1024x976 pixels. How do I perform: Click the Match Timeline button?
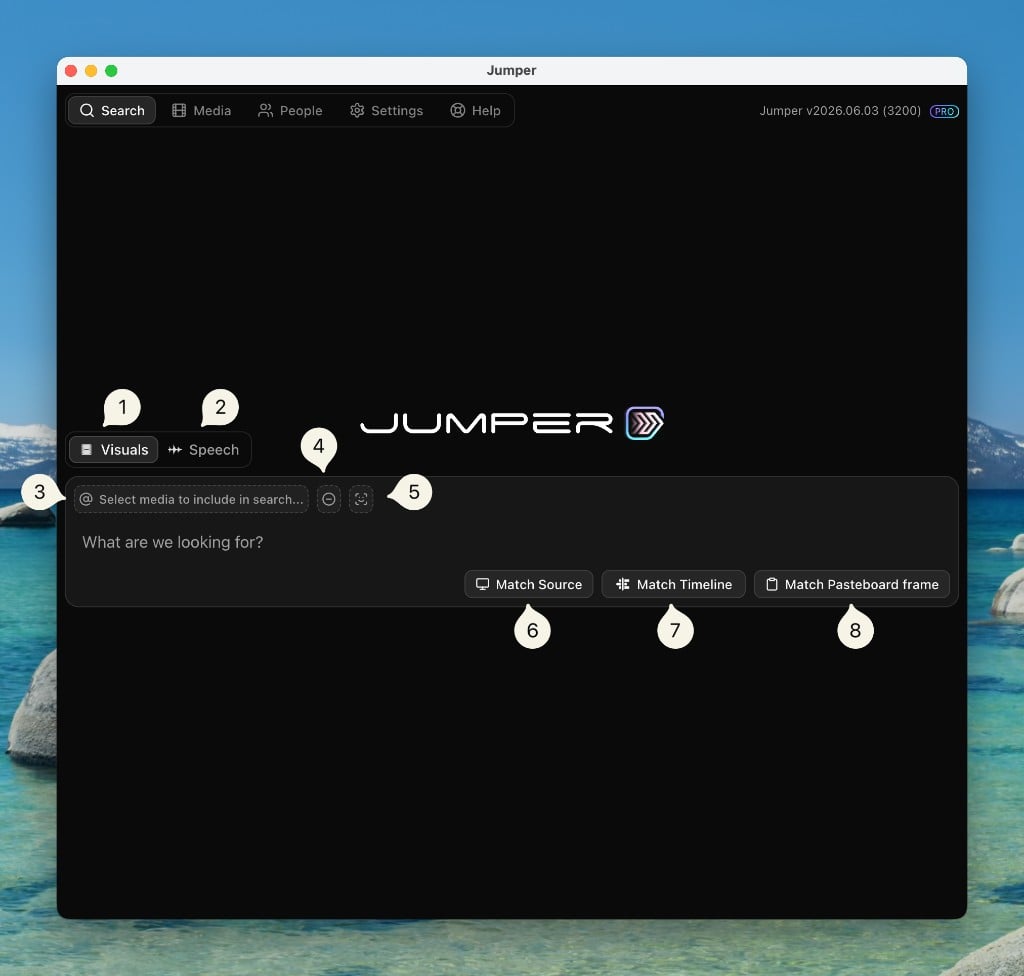673,584
